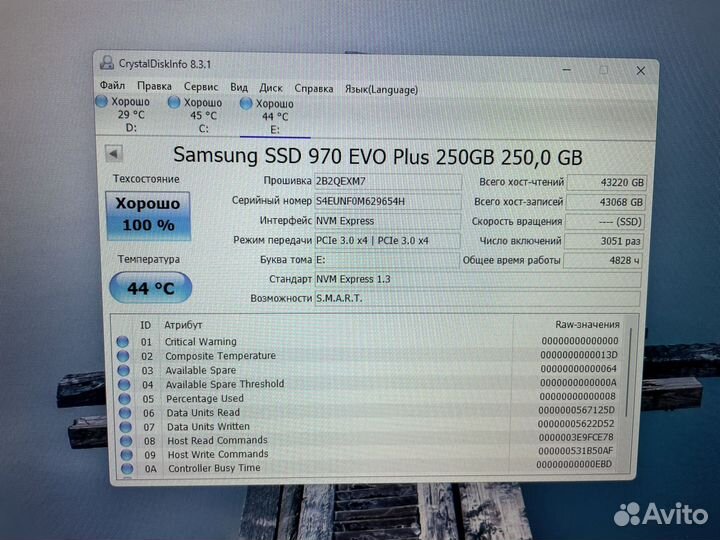Screen dimensions: 720x540
Task: Click the transfer mode field PCIe 3.0 x4
Action: pos(387,241)
